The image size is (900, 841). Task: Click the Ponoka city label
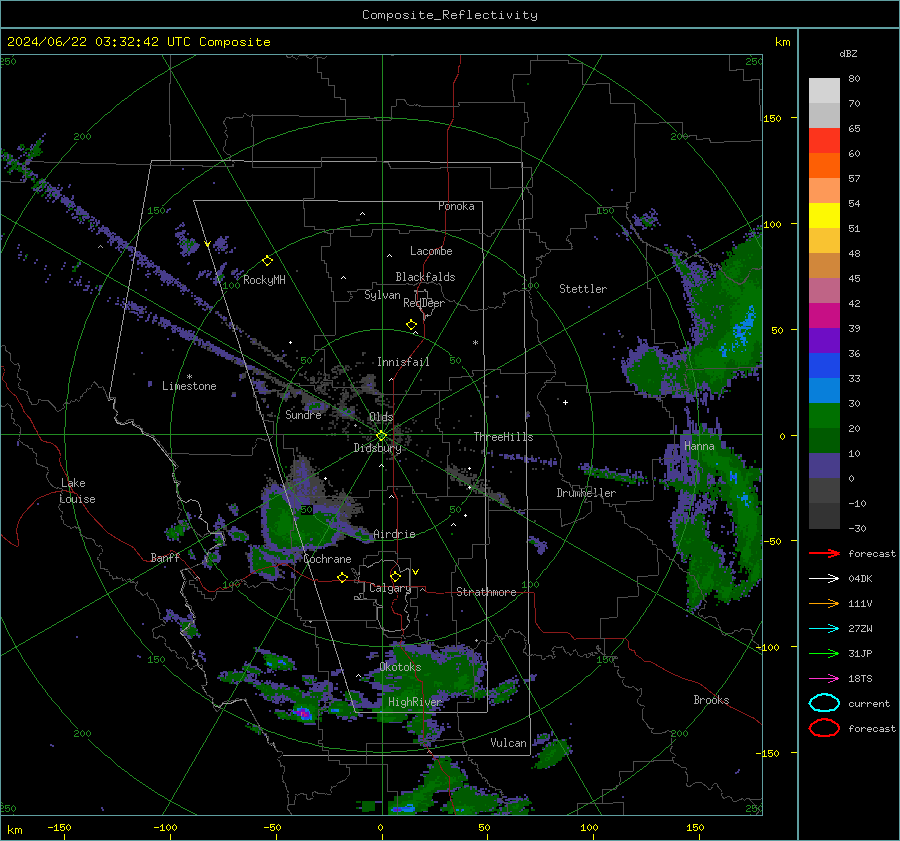[456, 206]
